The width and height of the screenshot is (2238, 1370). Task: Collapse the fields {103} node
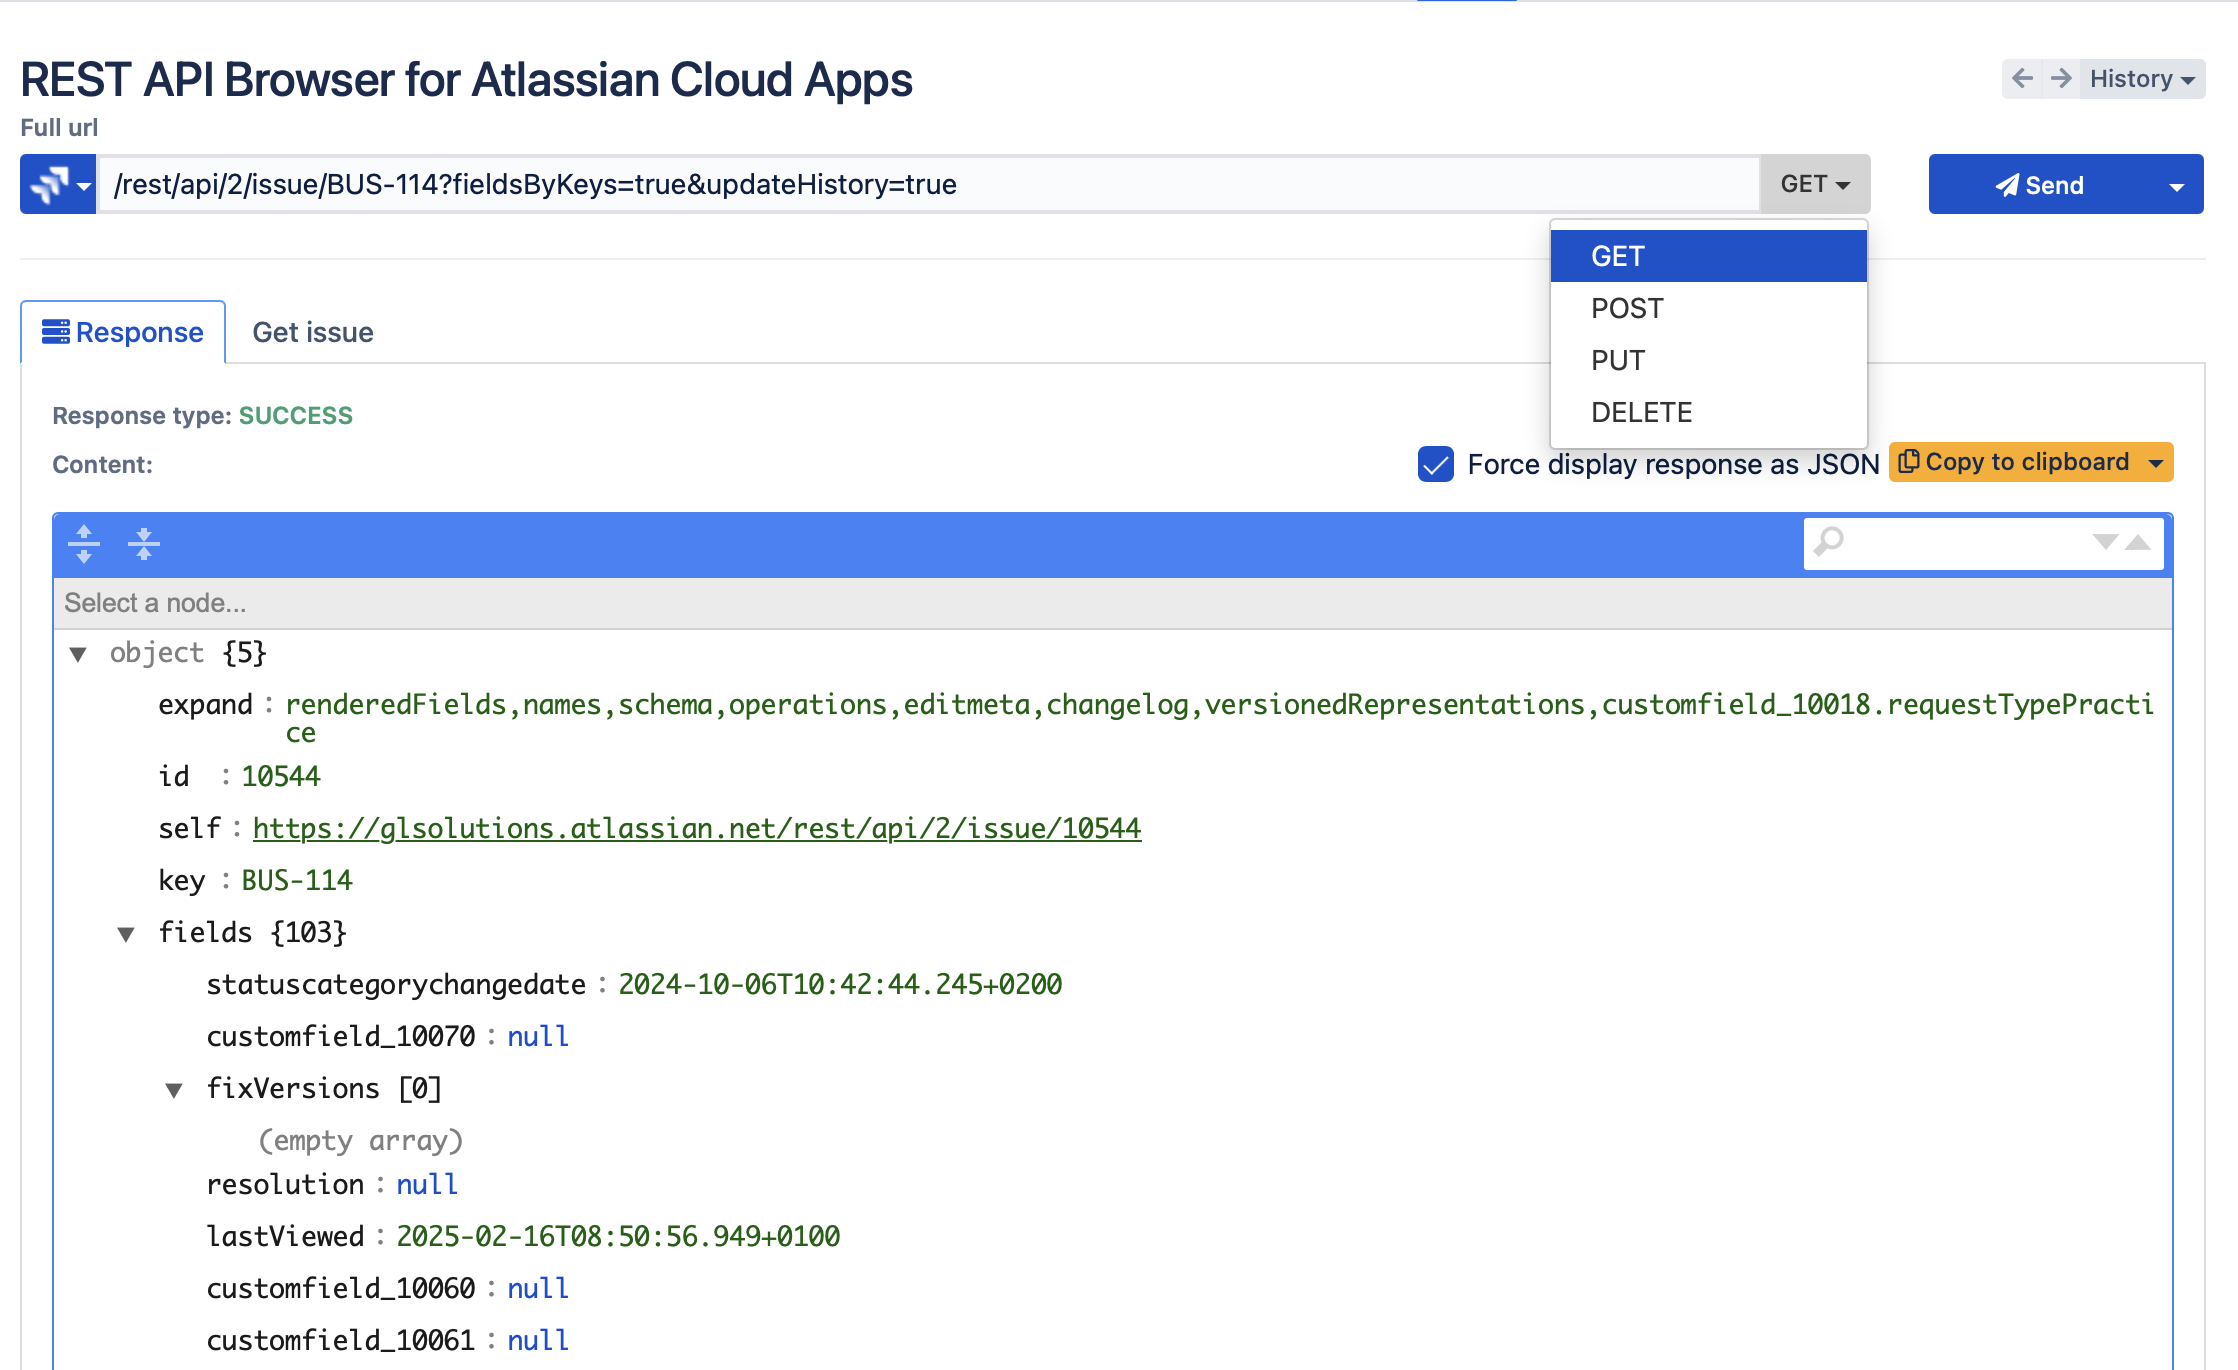(x=126, y=934)
